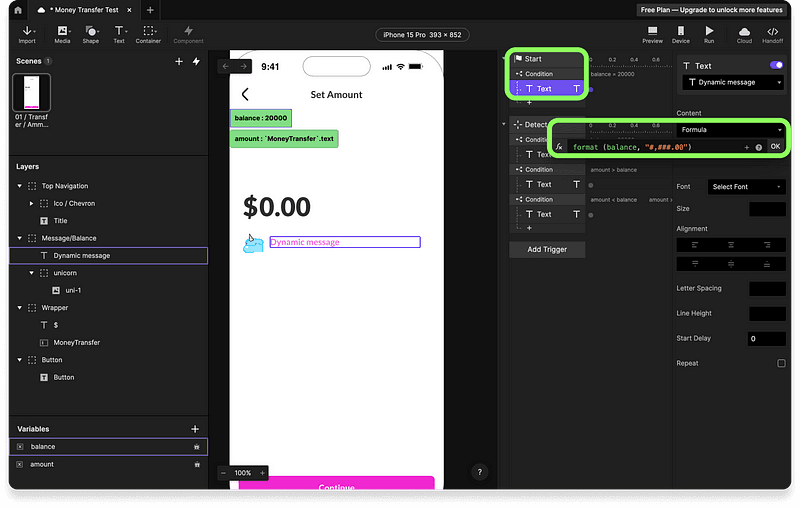Align text left

pos(694,245)
